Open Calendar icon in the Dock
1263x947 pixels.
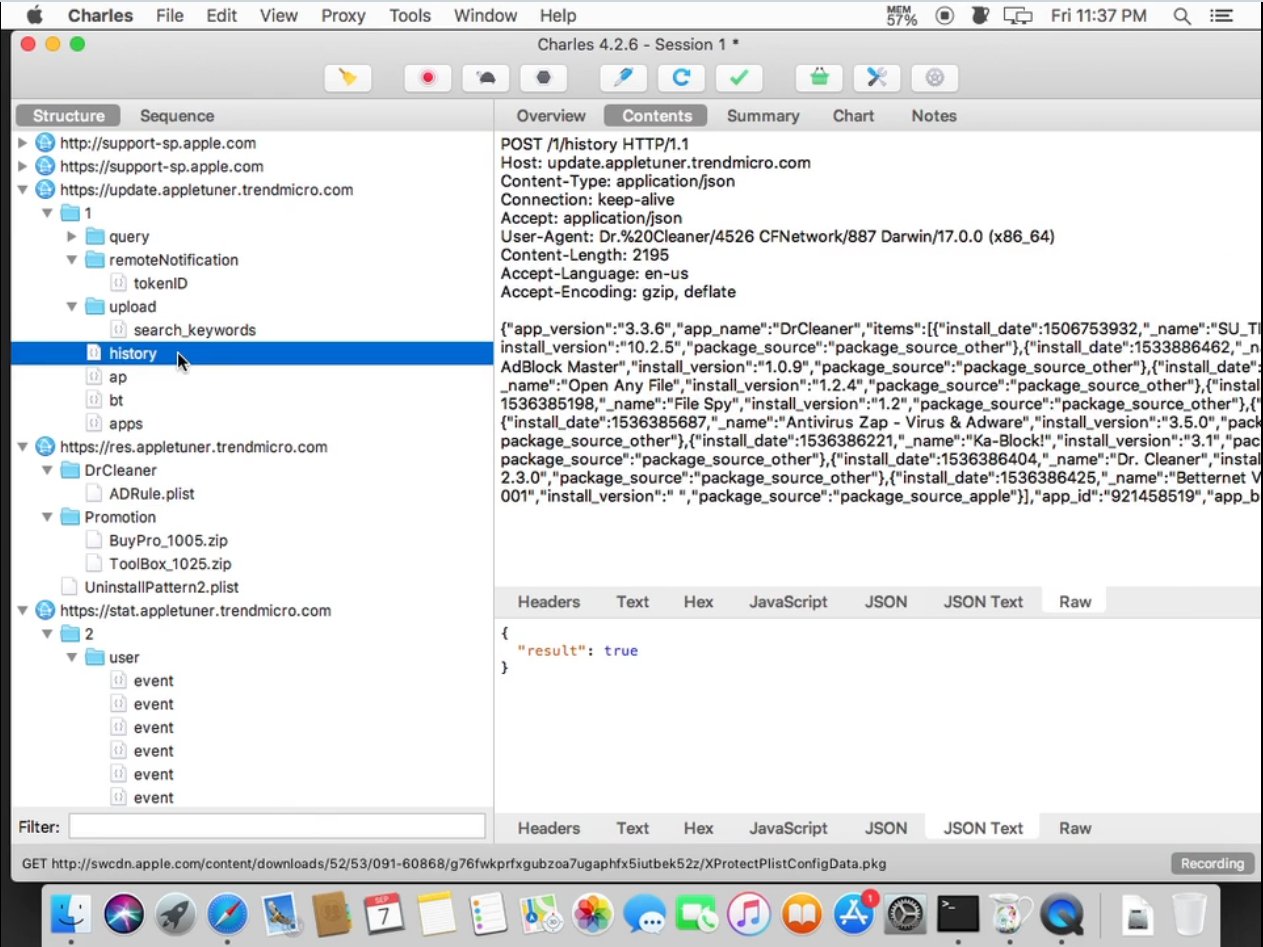click(x=384, y=914)
